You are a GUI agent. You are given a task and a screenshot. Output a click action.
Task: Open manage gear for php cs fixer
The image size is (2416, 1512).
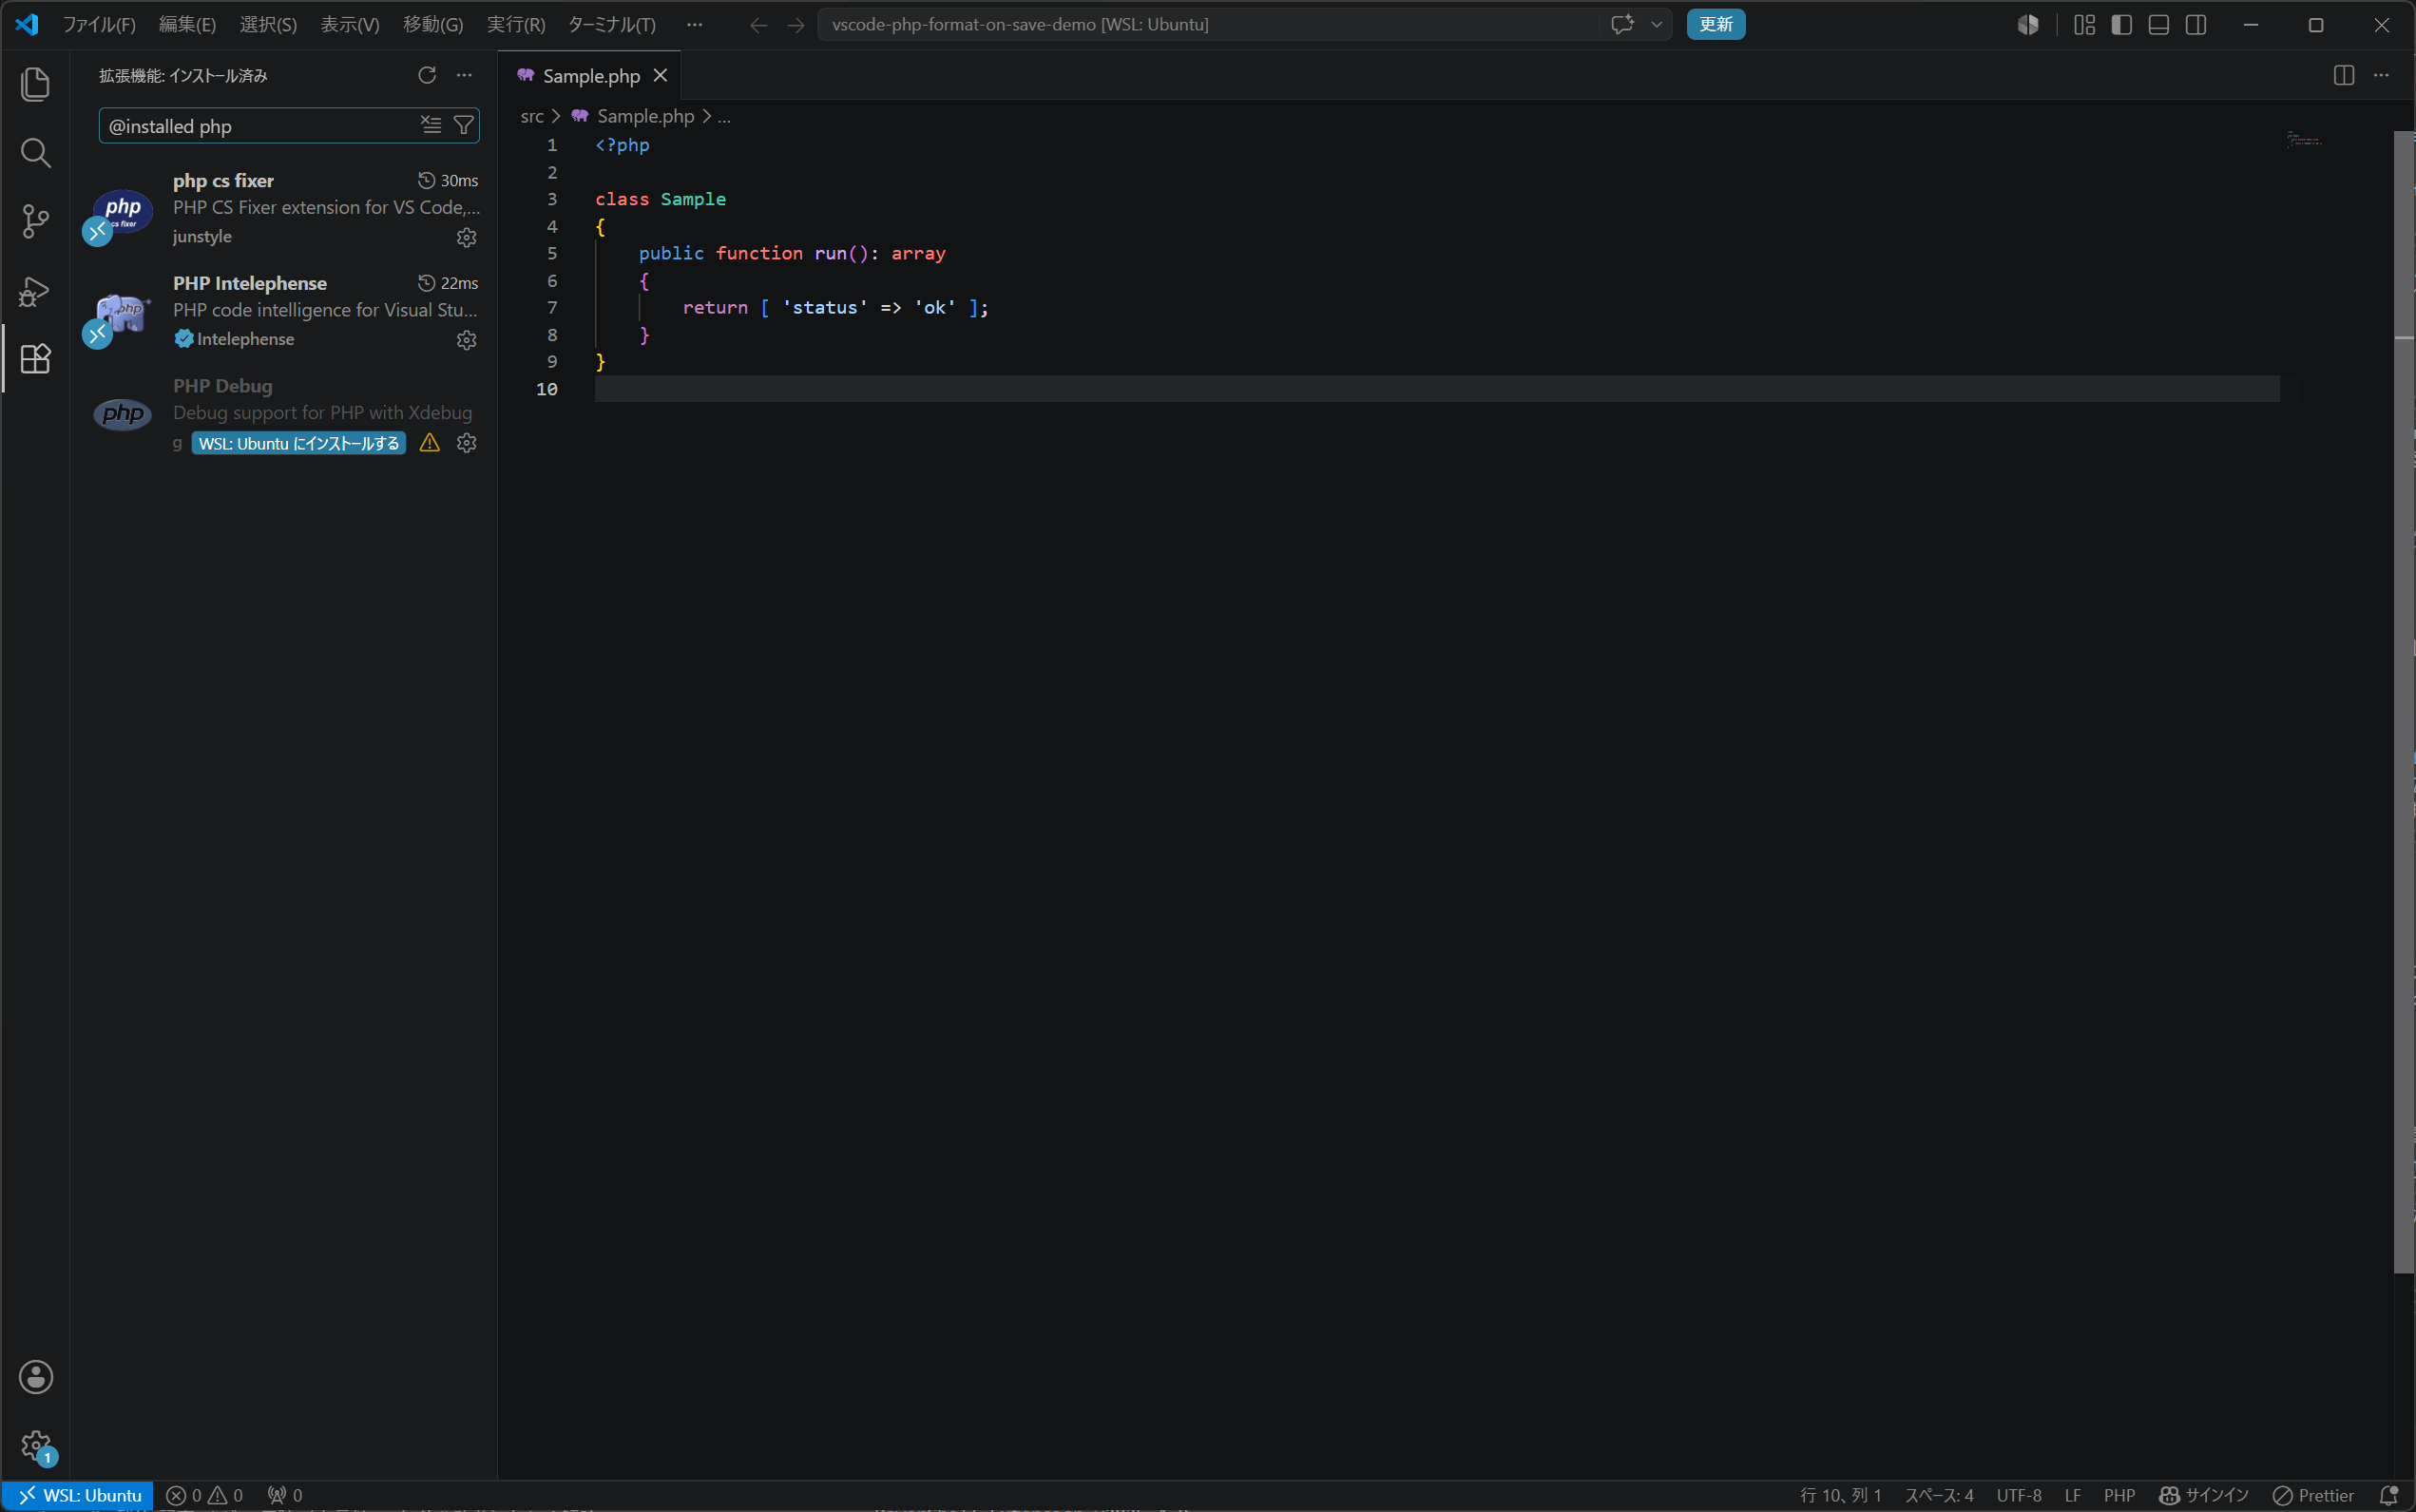coord(466,237)
